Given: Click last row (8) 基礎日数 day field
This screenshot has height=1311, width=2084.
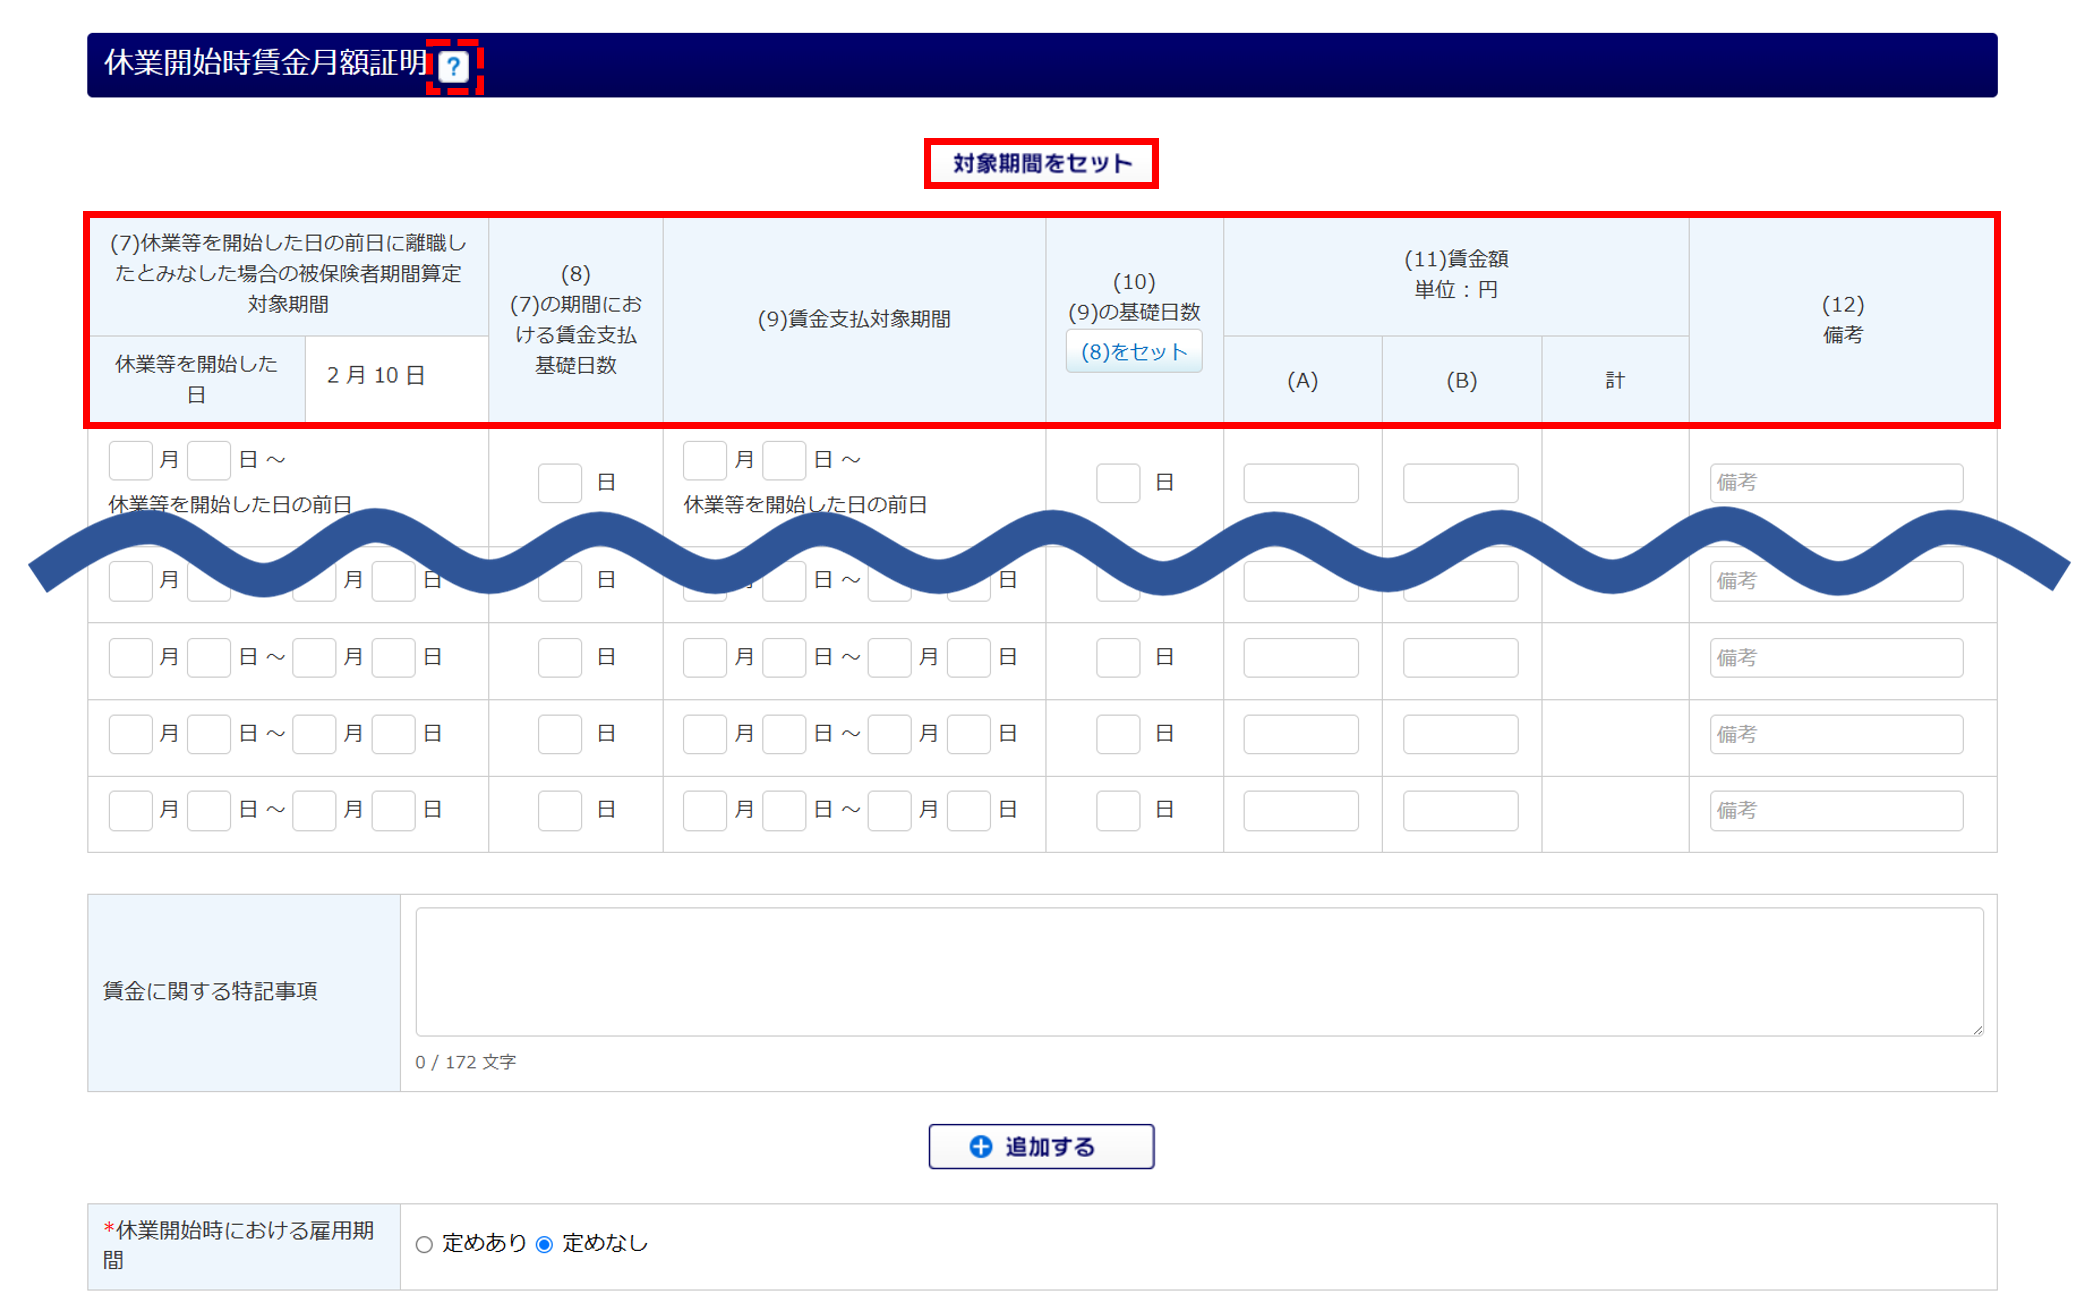Looking at the screenshot, I should coord(560,810).
